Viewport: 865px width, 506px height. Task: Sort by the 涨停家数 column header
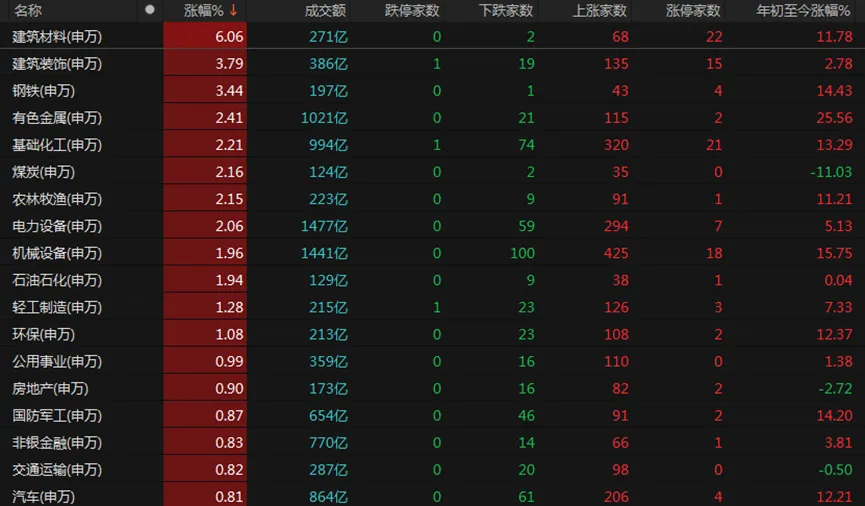point(693,10)
